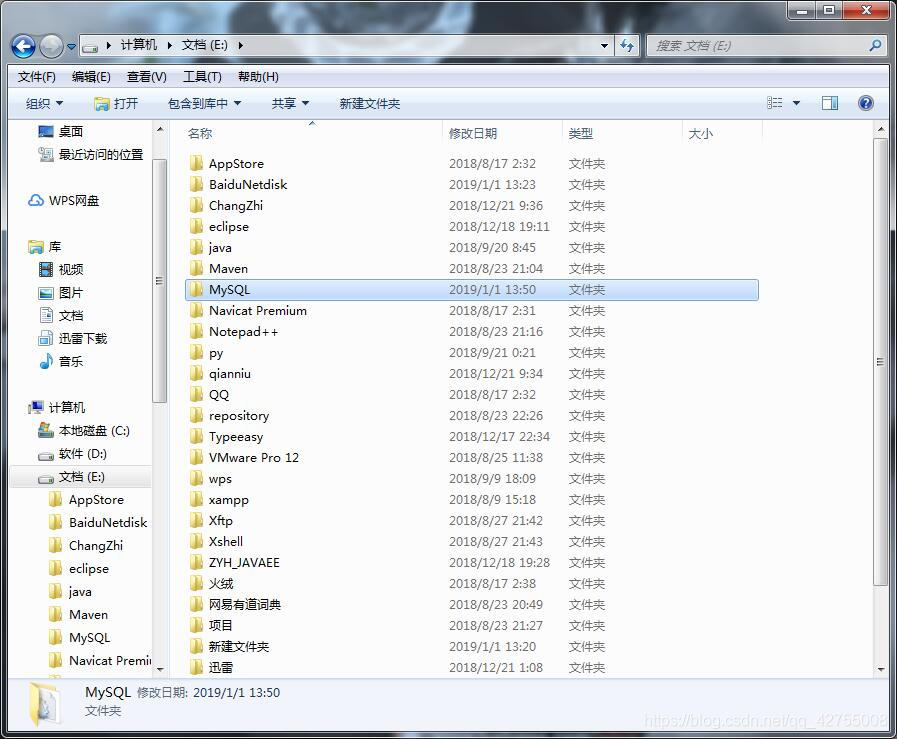Open the 帮助(H) menu
897x739 pixels.
258,77
